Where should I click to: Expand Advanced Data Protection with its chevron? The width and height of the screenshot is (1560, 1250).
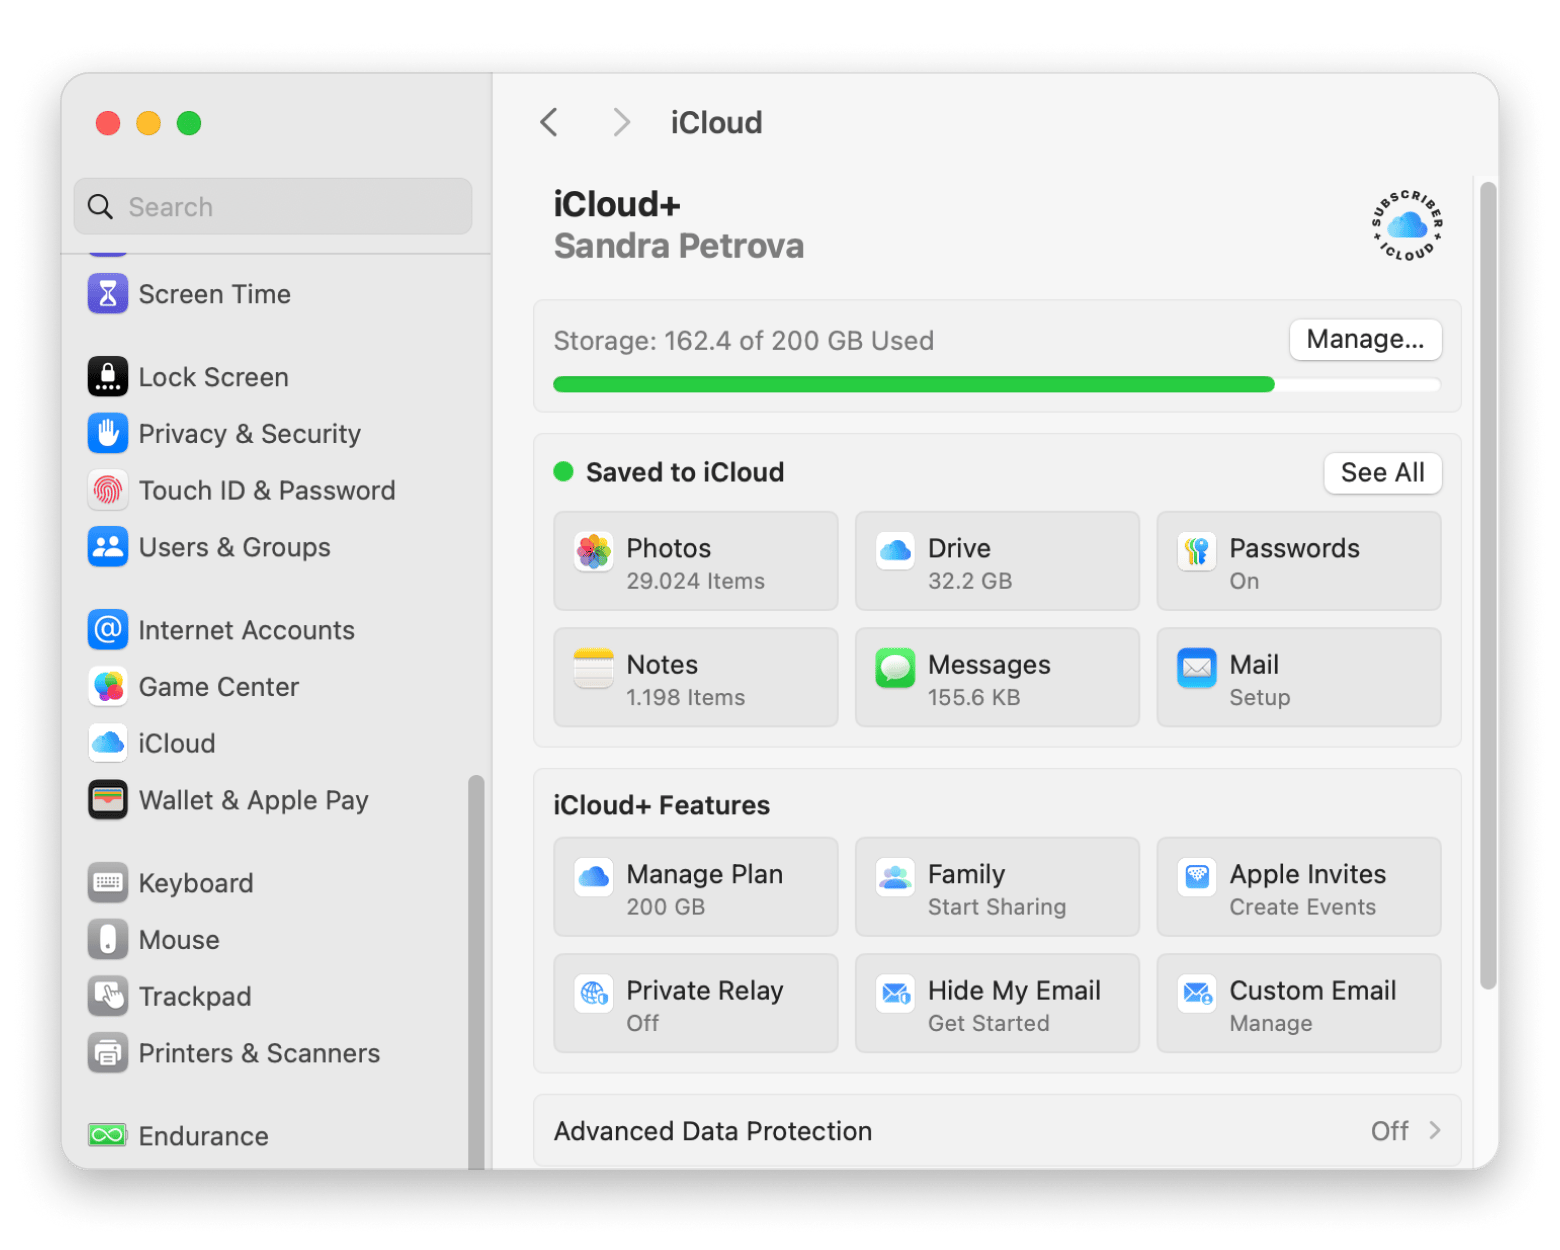1436,1131
